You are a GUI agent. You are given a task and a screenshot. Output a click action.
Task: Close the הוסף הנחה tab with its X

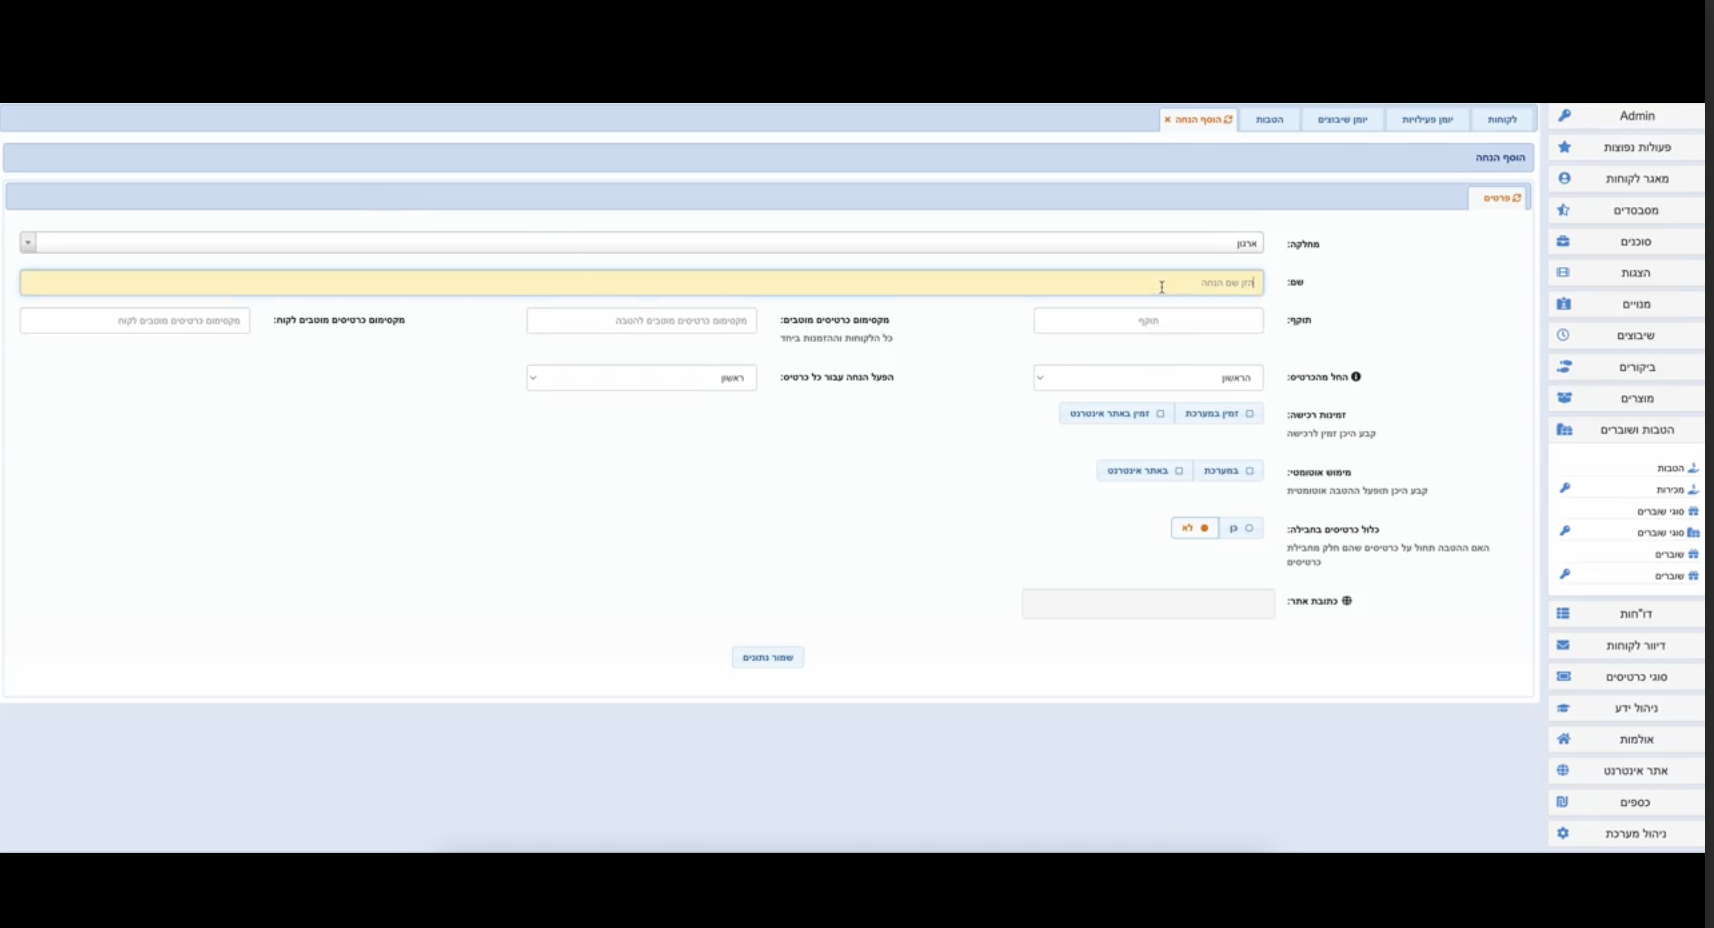[x=1167, y=119]
